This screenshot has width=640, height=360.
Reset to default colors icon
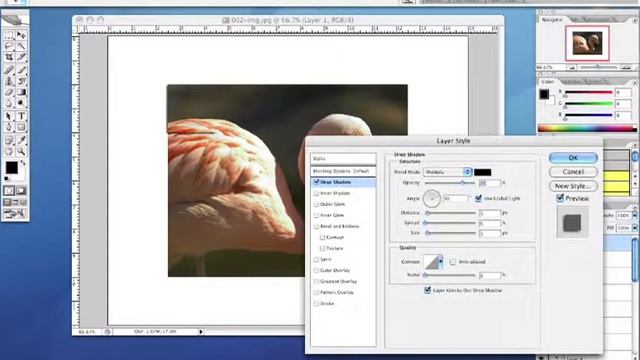7,179
